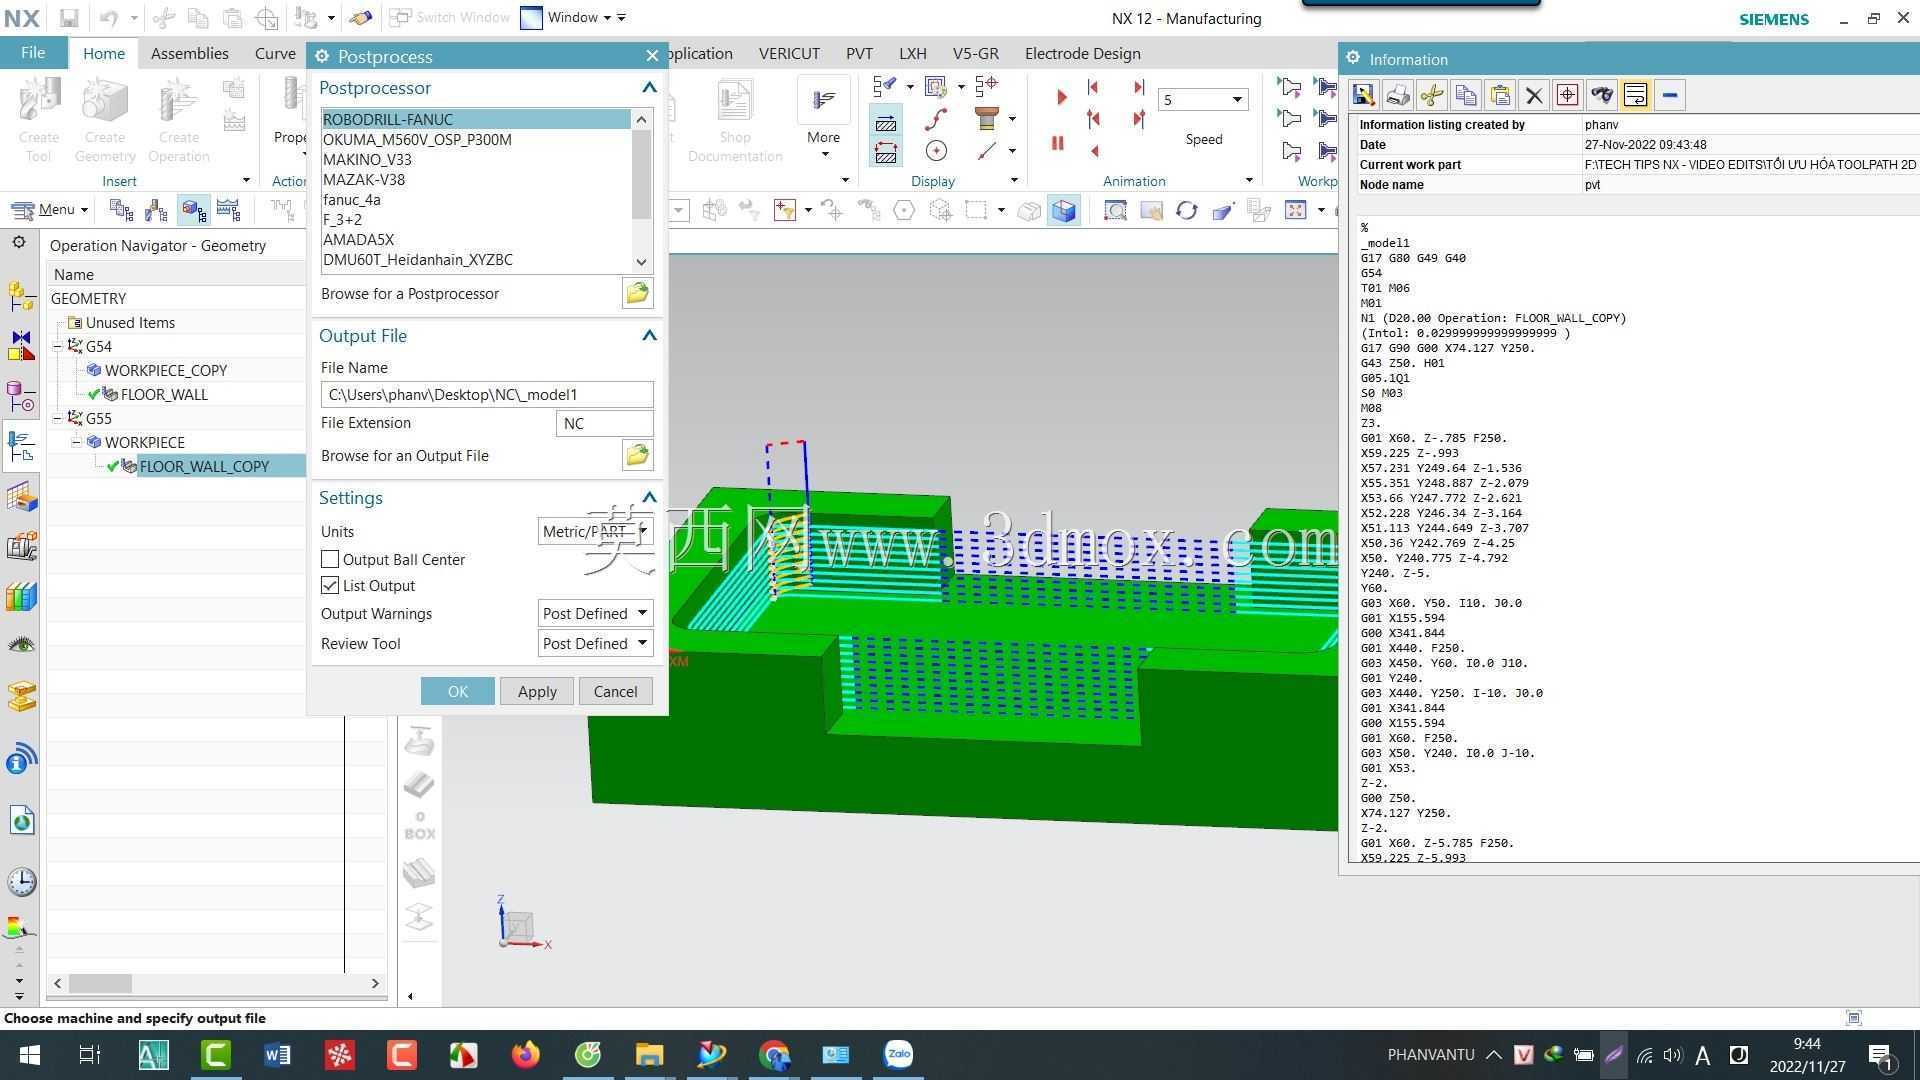Collapse the Settings section

pos(649,497)
